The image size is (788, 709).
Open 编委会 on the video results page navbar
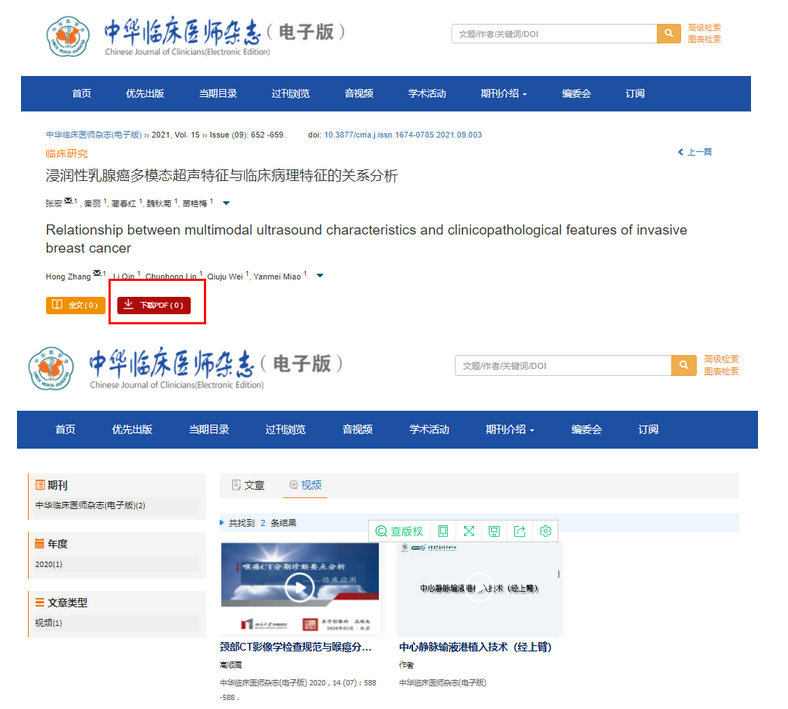point(586,429)
